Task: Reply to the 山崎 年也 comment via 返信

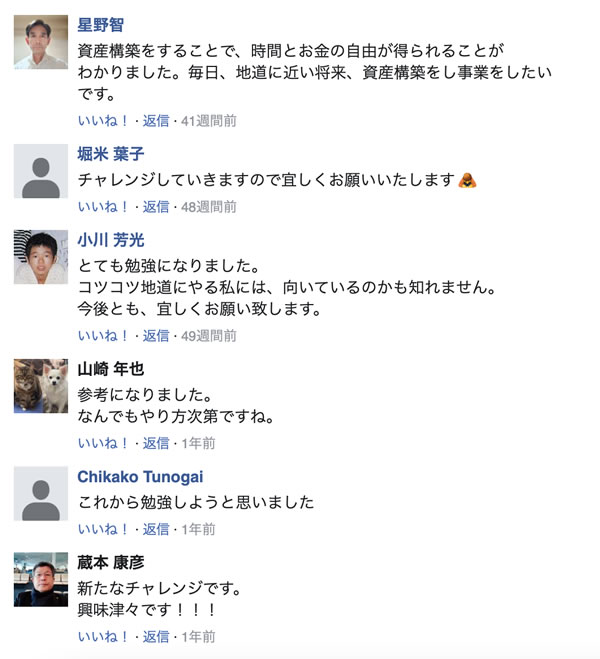Action: click(156, 443)
